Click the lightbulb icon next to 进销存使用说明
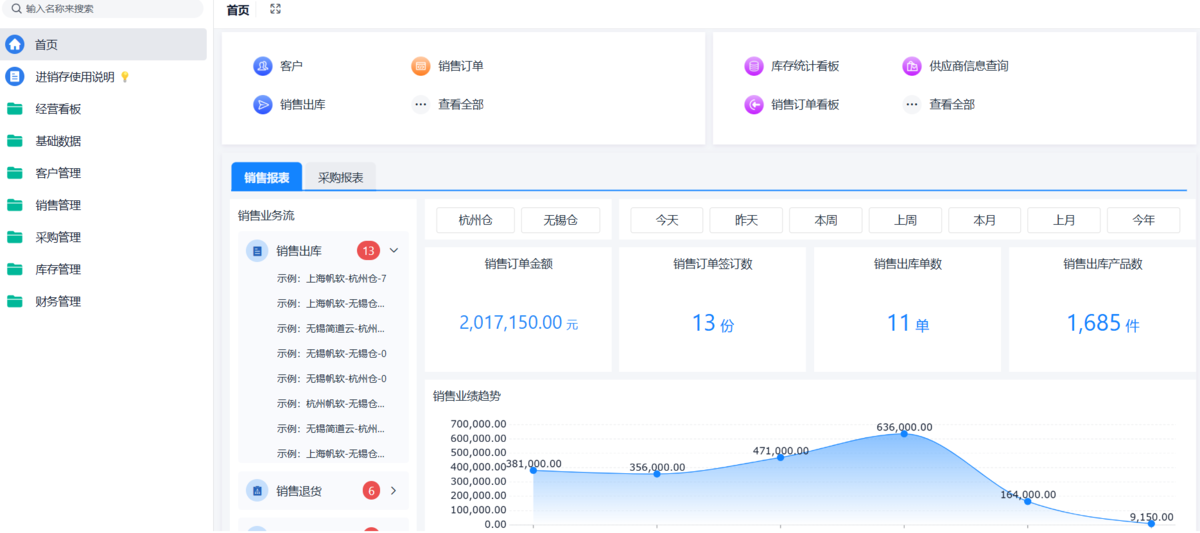This screenshot has width=1200, height=533. (125, 77)
